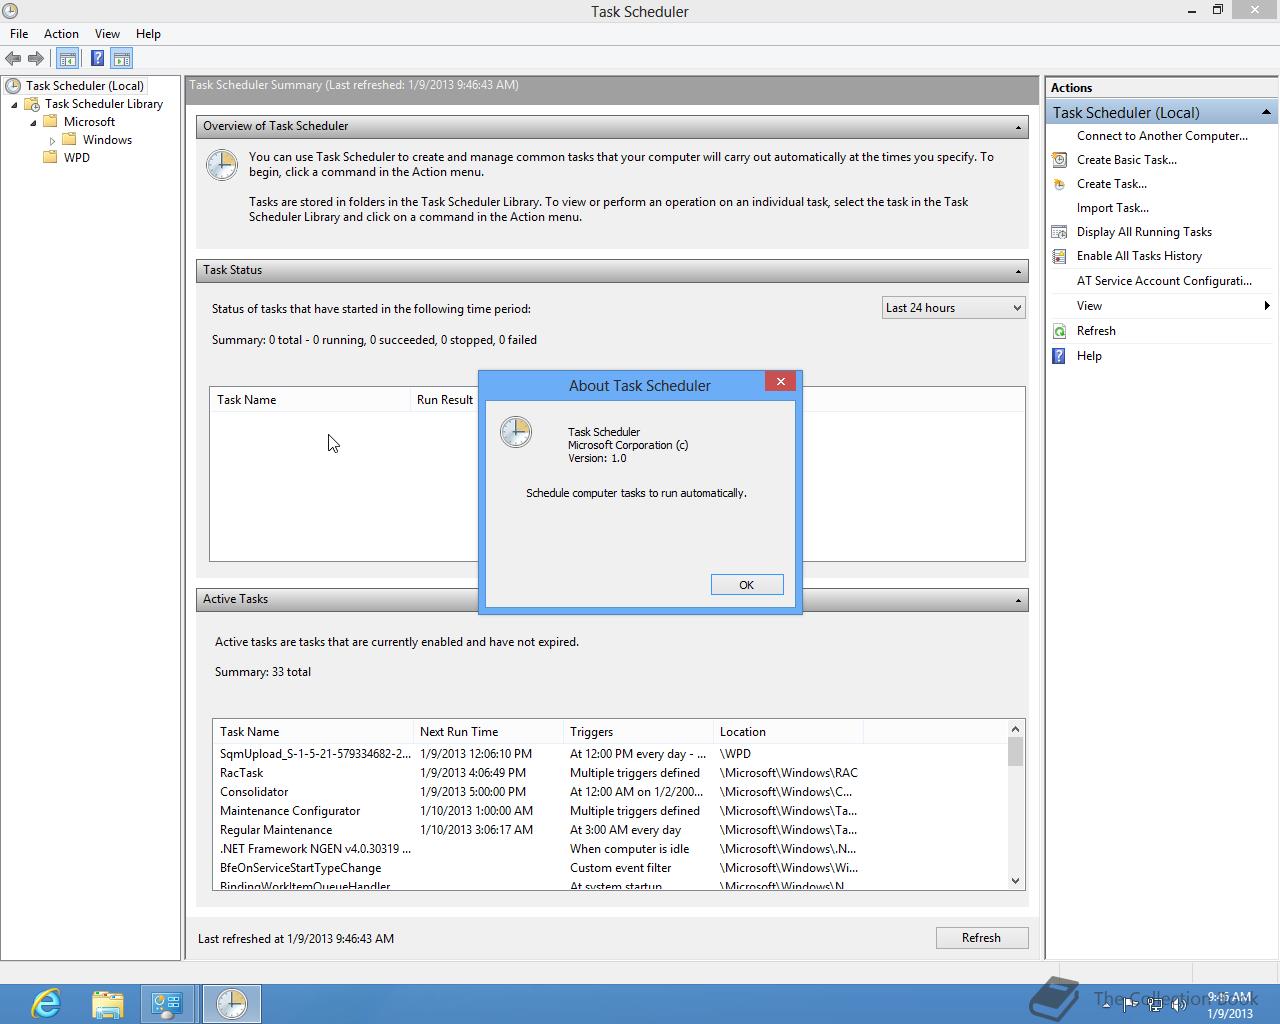Screen dimensions: 1280x1024
Task: Click the Microsoft folder icon in tree
Action: tap(50, 122)
